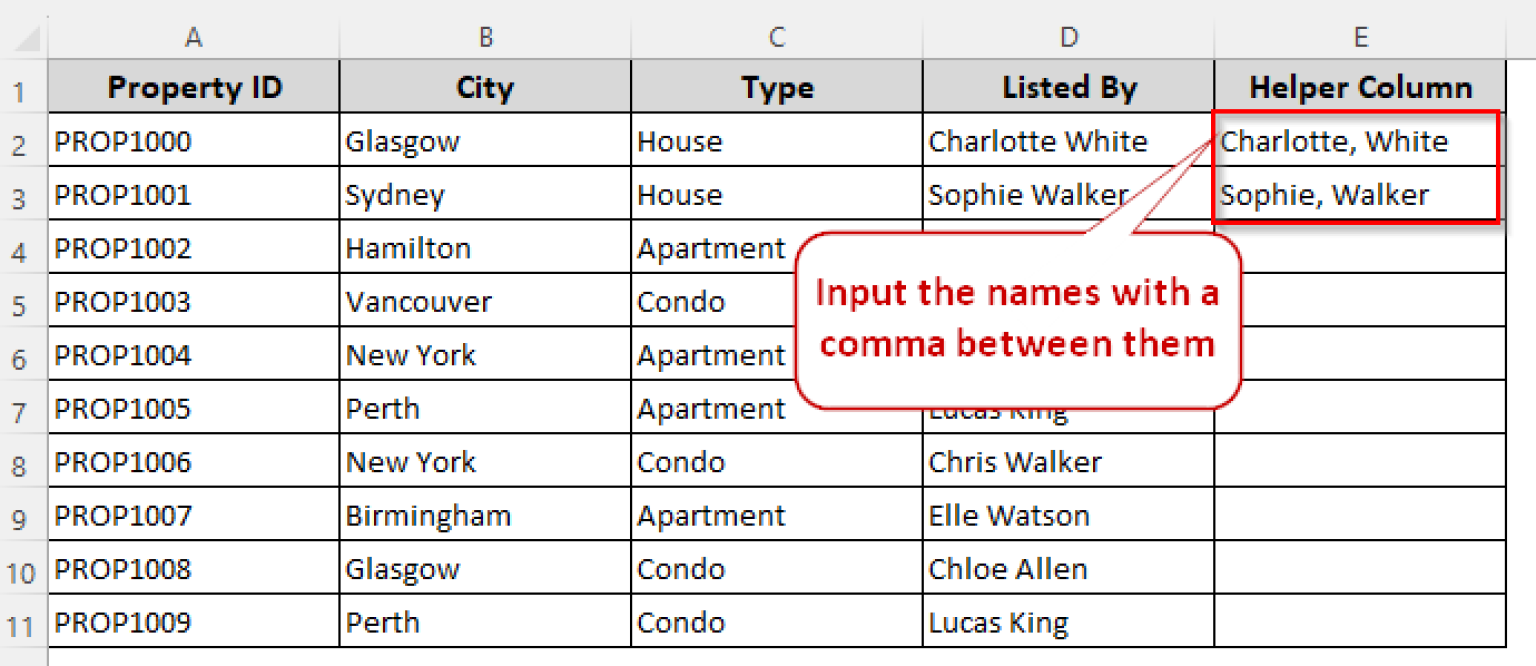The height and width of the screenshot is (666, 1536).
Task: Click the "Helper Column" header cell
Action: (1360, 88)
